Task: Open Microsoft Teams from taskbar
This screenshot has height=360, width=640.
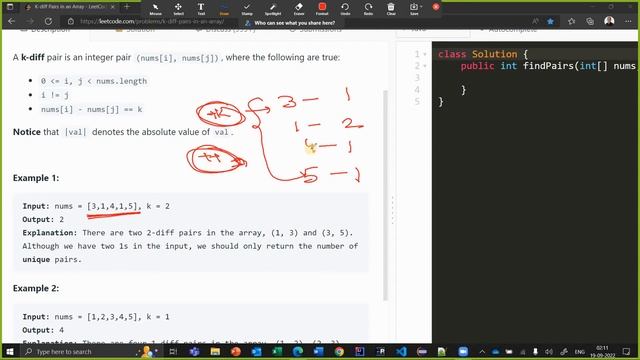Action: point(194,351)
